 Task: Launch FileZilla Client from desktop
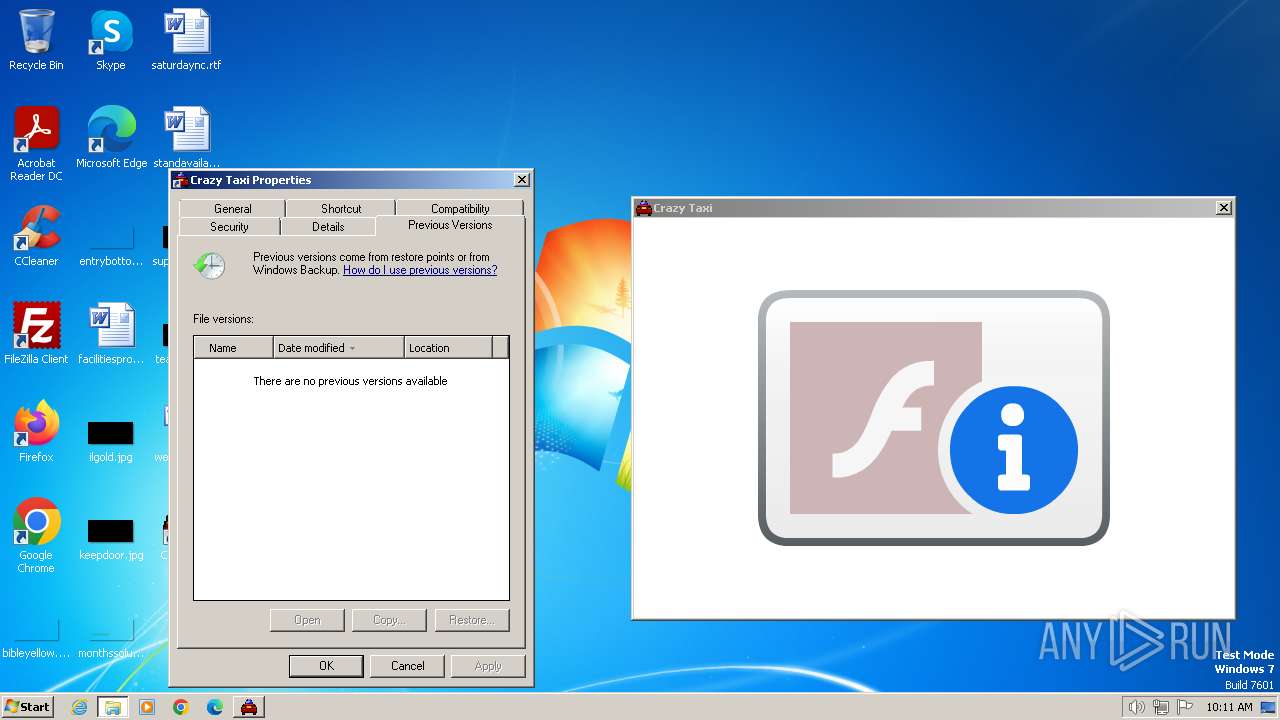point(36,334)
